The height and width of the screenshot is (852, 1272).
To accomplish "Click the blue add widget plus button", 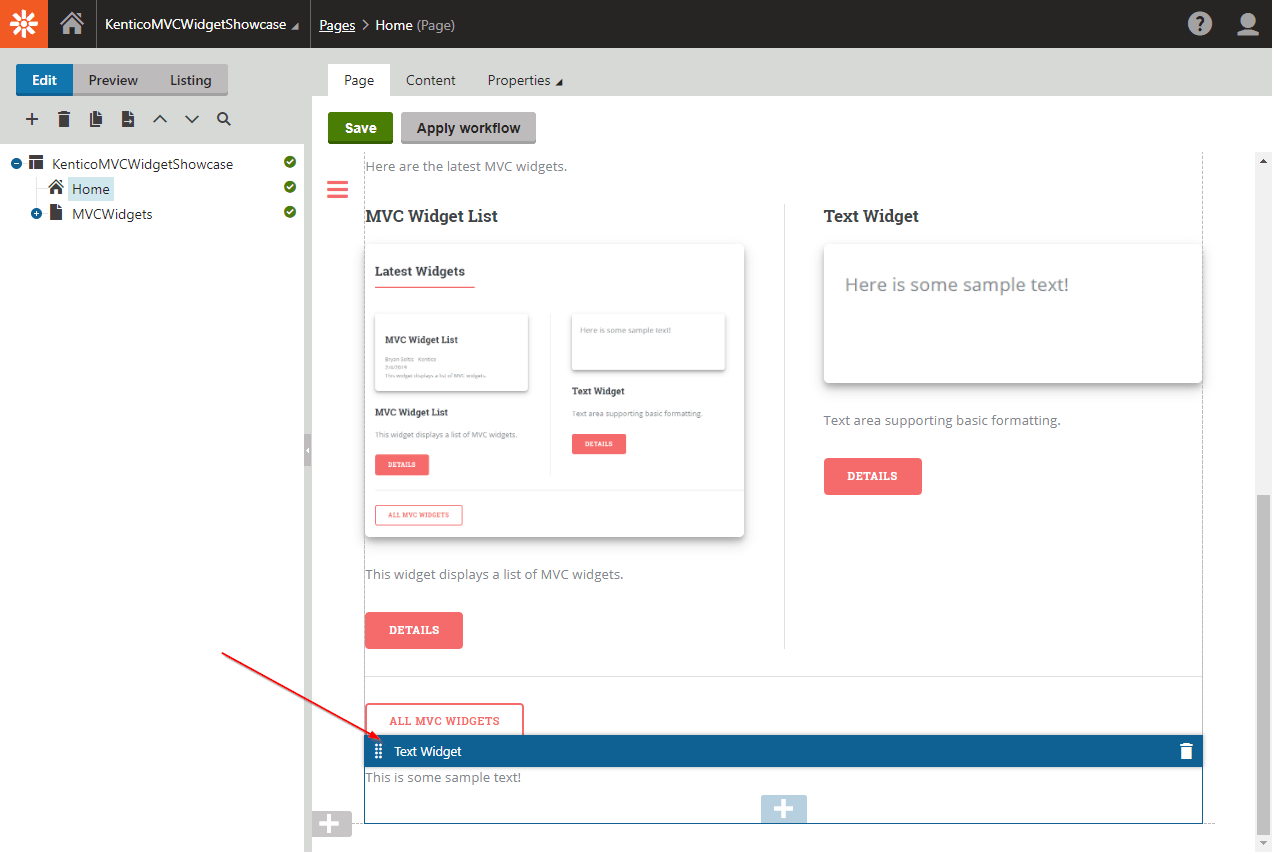I will pyautogui.click(x=784, y=809).
